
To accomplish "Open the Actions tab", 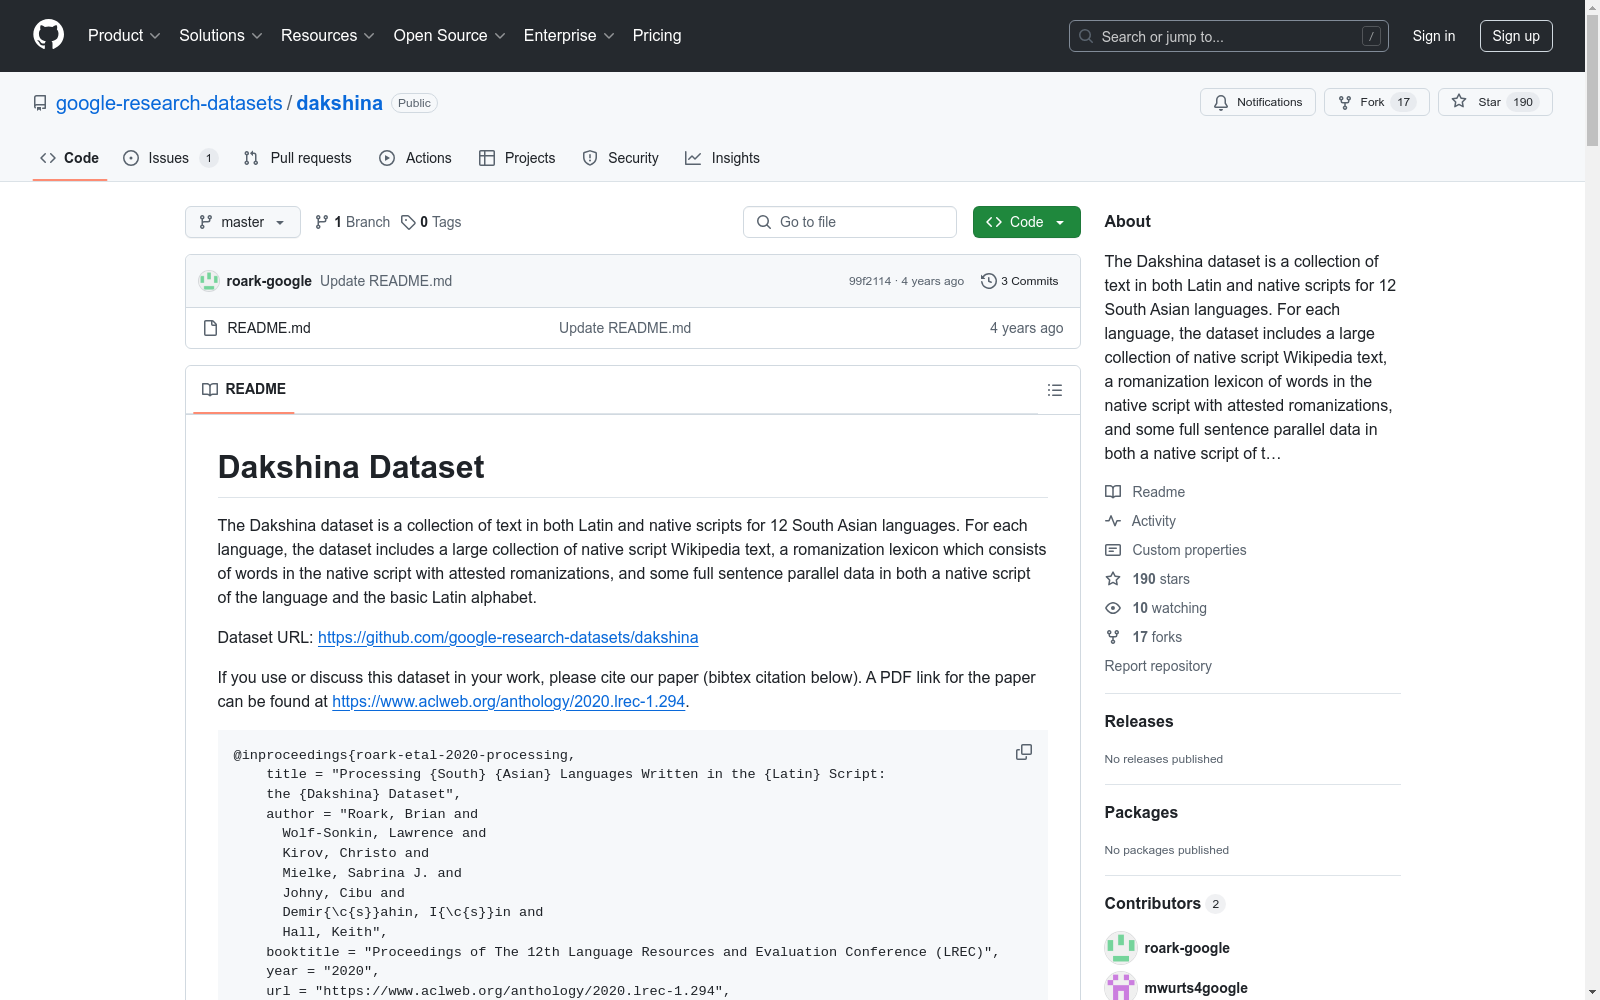I will [416, 158].
